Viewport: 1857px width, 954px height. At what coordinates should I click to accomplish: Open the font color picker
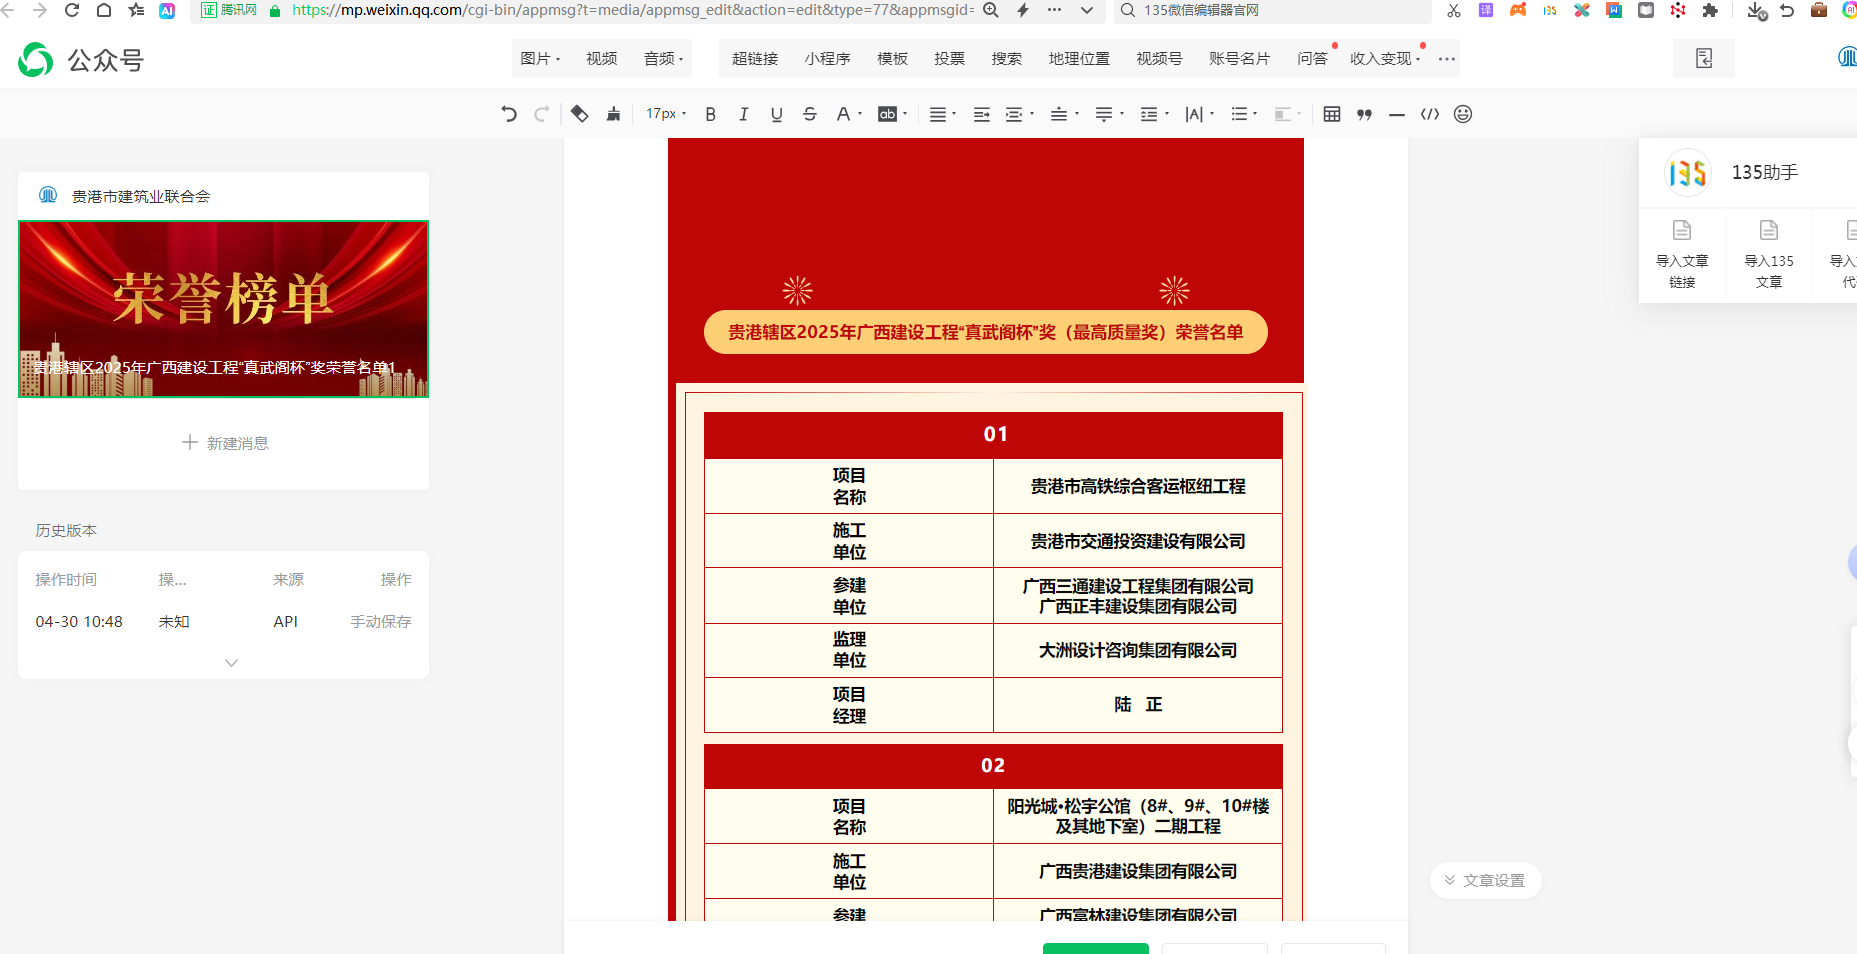tap(848, 114)
